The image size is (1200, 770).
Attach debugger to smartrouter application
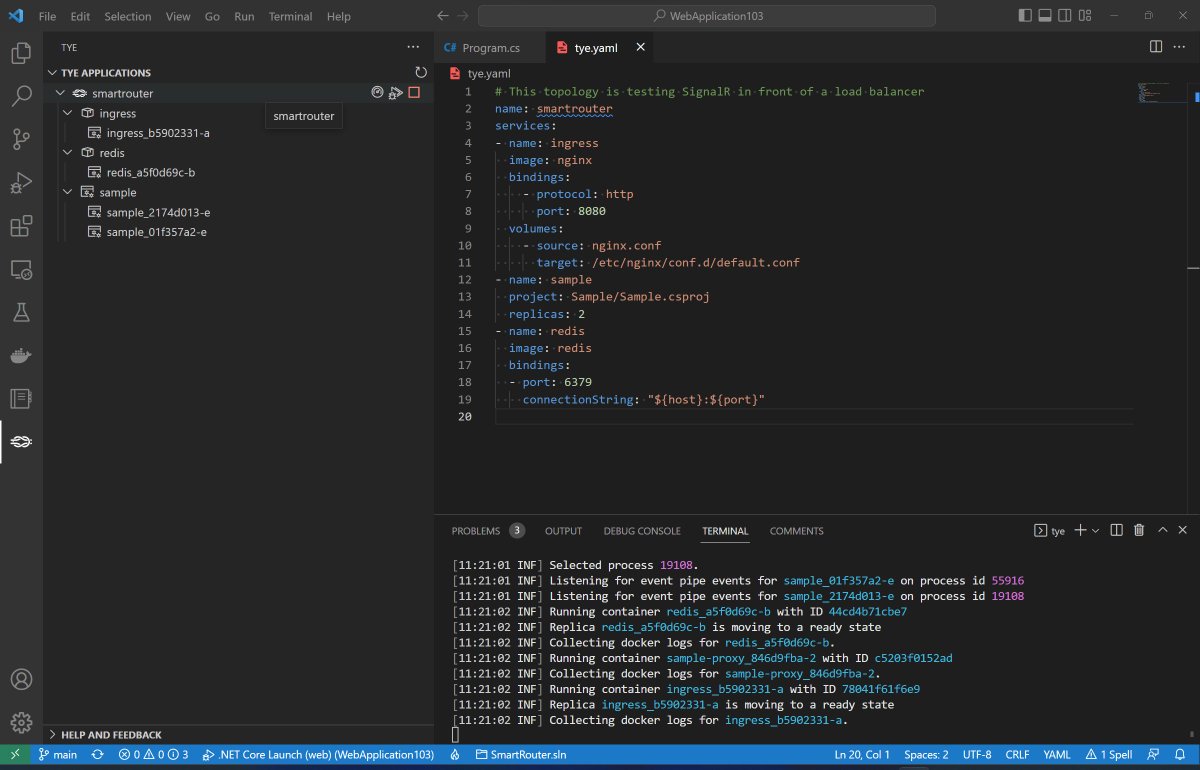[x=396, y=92]
